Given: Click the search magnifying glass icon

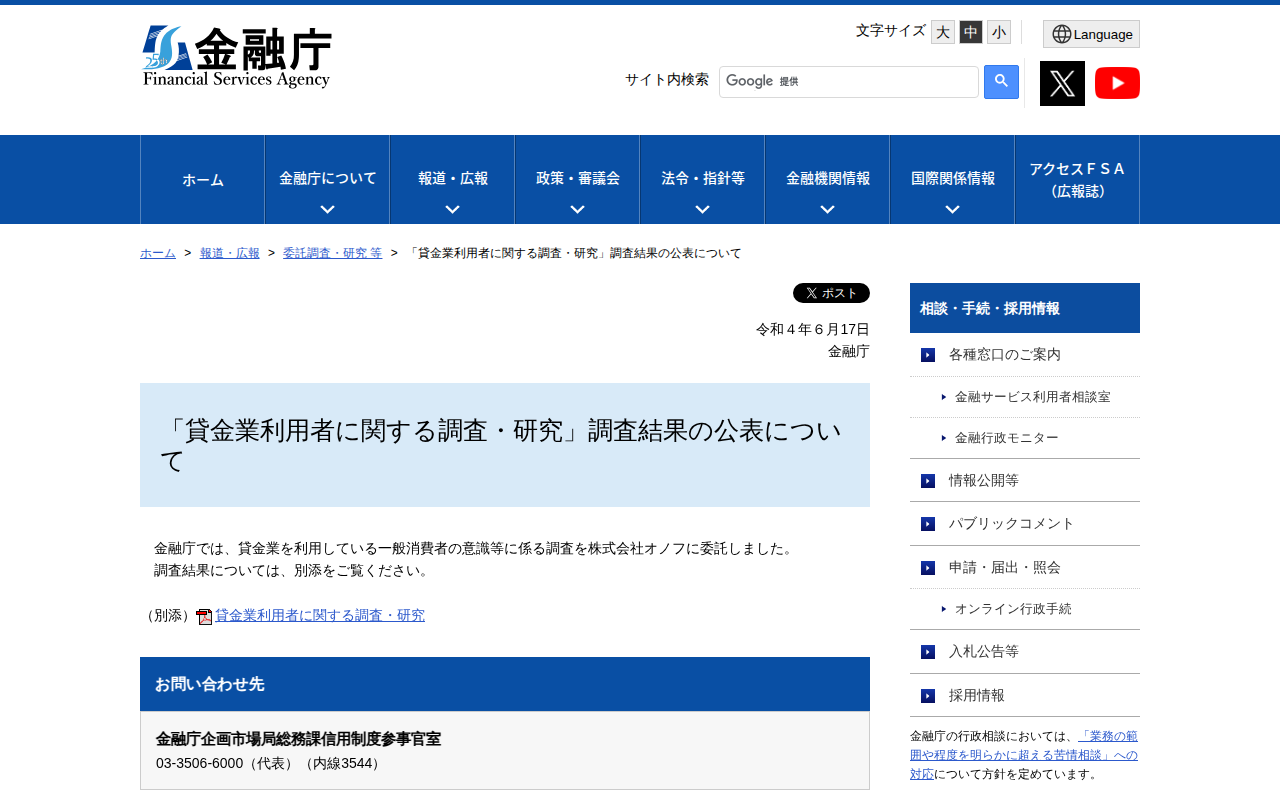Looking at the screenshot, I should coord(999,81).
